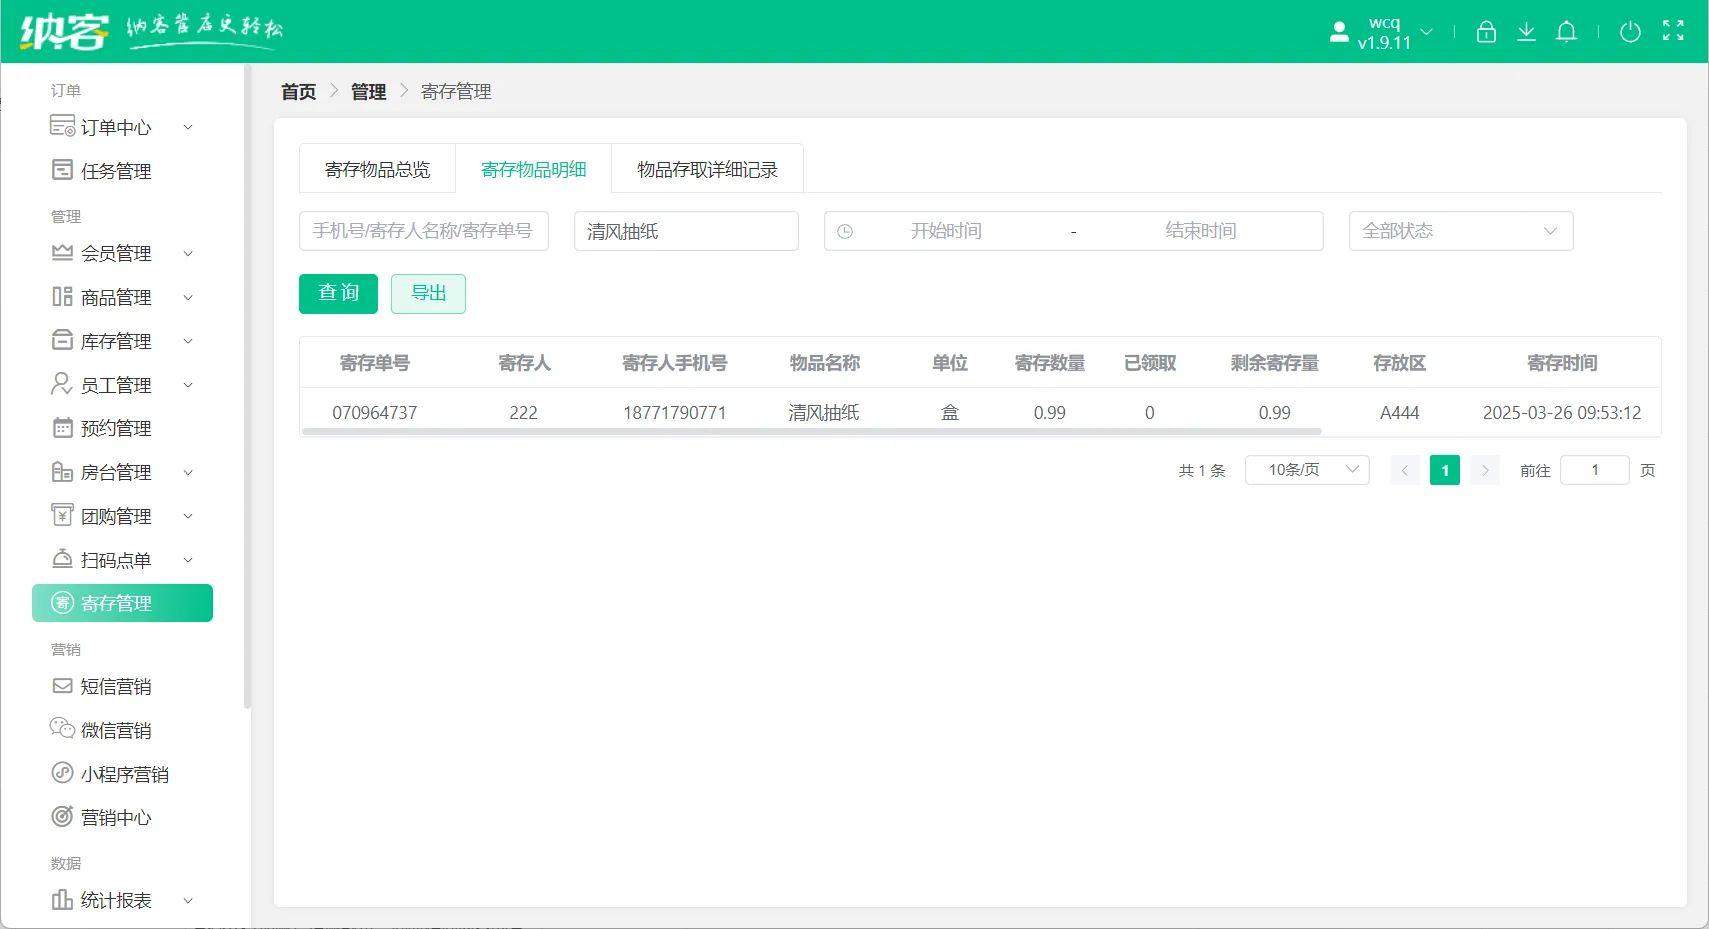Click the user avatar icon
Viewport: 1709px width, 929px height.
coord(1339,32)
